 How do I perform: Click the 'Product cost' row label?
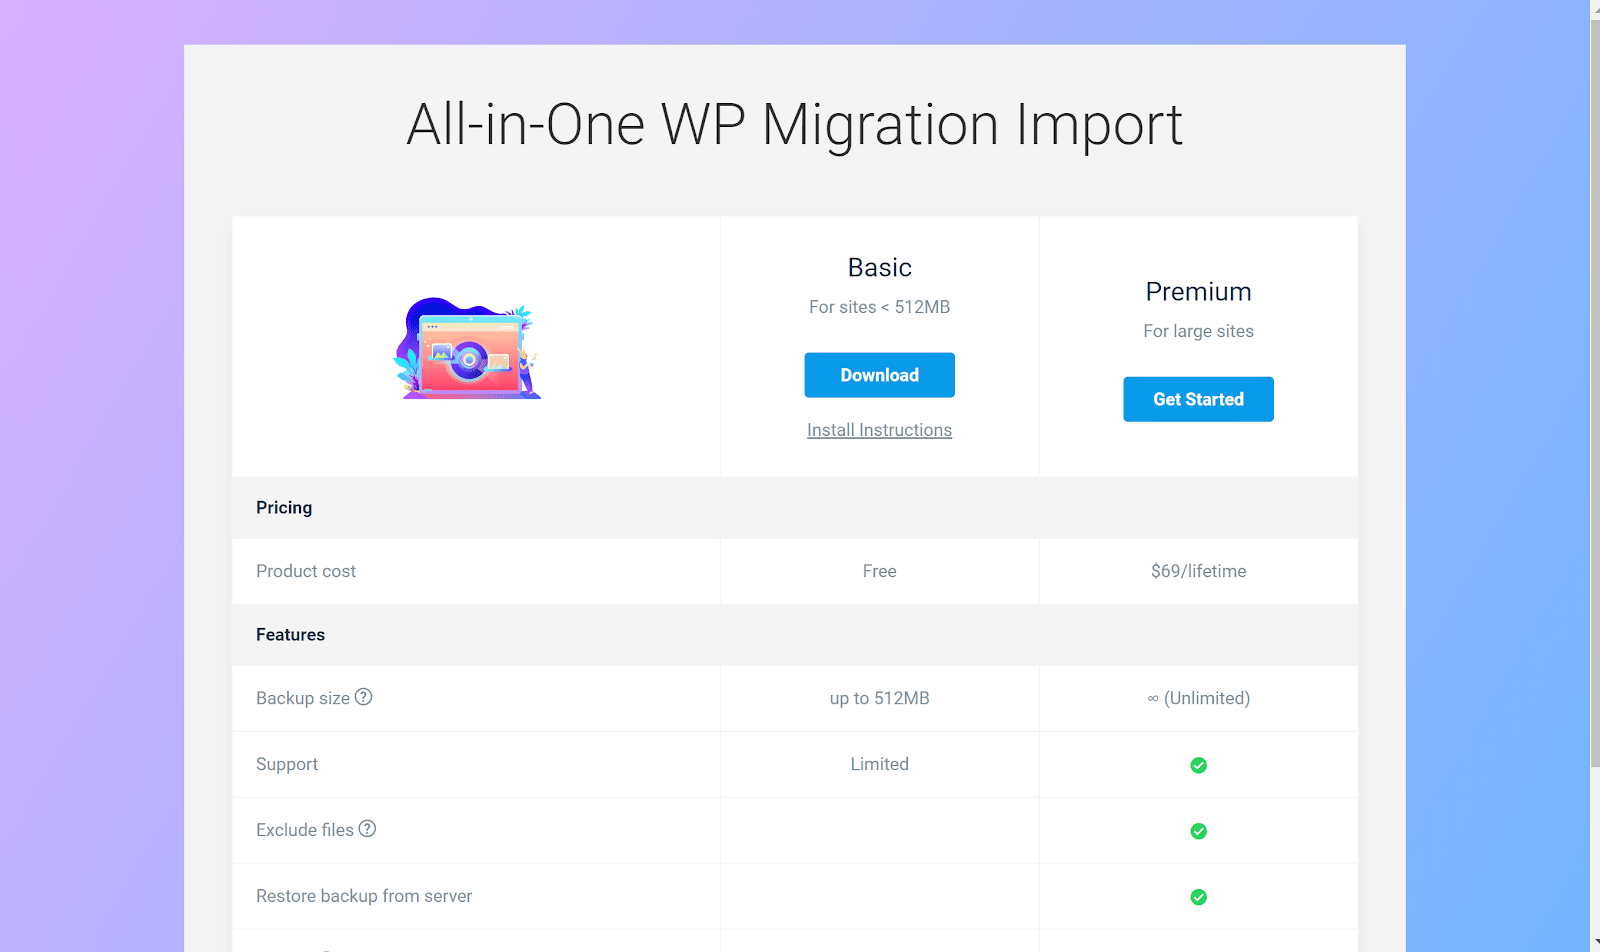306,571
